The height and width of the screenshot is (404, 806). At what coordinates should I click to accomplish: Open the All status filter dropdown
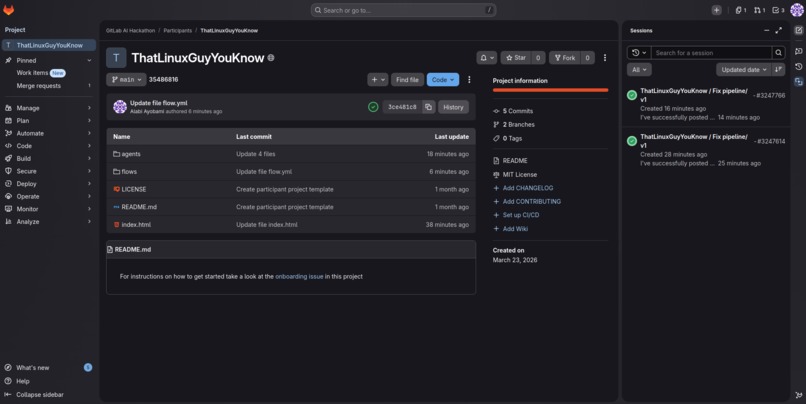(639, 69)
